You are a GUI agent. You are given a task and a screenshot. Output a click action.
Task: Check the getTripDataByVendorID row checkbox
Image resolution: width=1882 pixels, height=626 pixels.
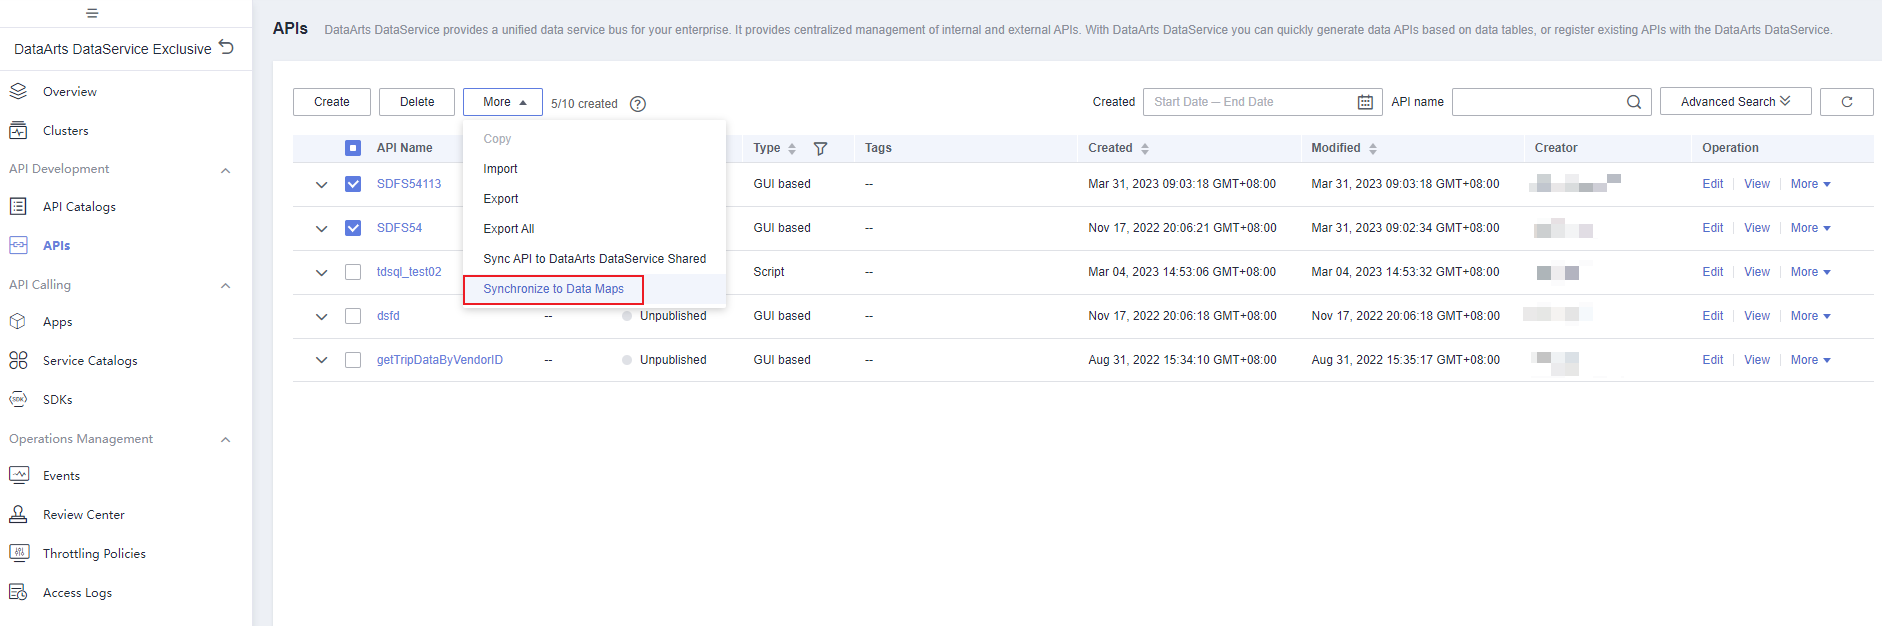pyautogui.click(x=353, y=360)
